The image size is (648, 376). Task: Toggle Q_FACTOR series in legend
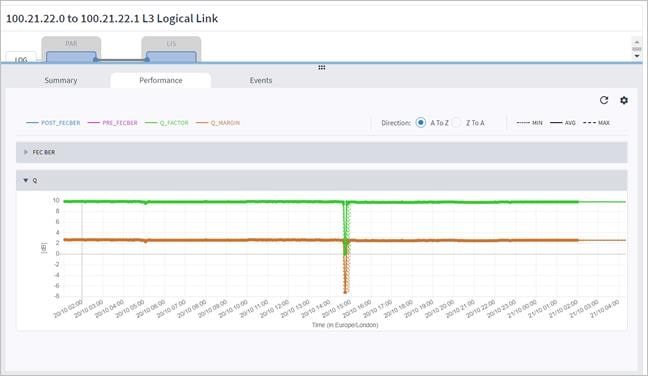(167, 123)
